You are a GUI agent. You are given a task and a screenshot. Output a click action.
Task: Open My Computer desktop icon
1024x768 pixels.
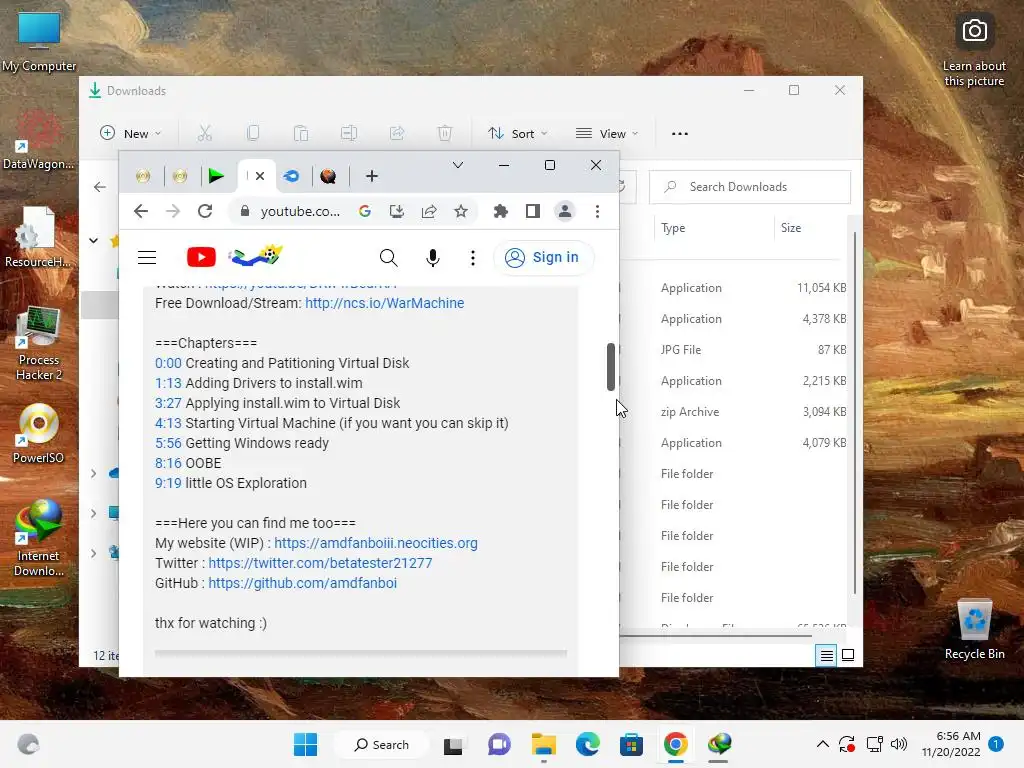click(x=39, y=41)
